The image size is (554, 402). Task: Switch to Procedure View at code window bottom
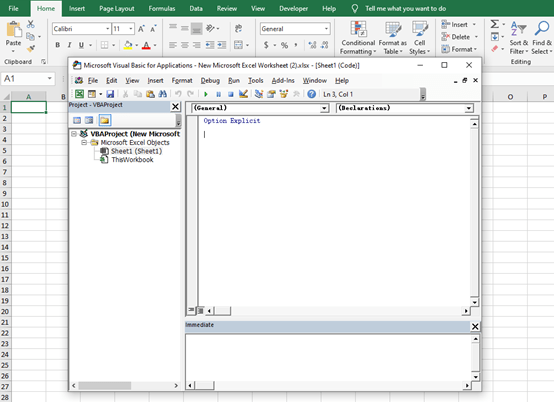coord(191,310)
